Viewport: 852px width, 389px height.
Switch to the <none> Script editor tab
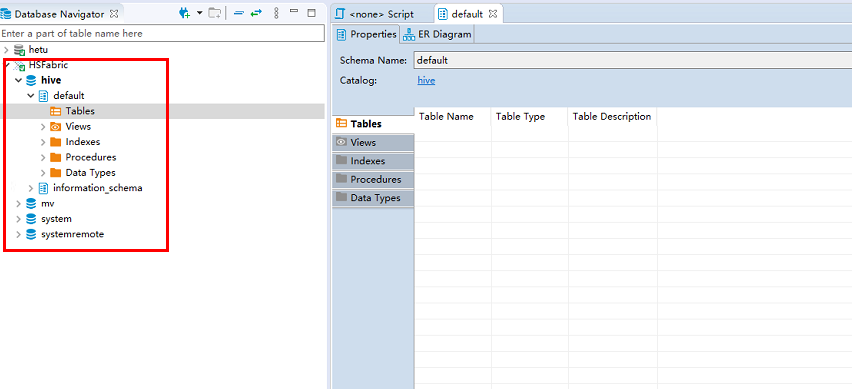click(375, 14)
